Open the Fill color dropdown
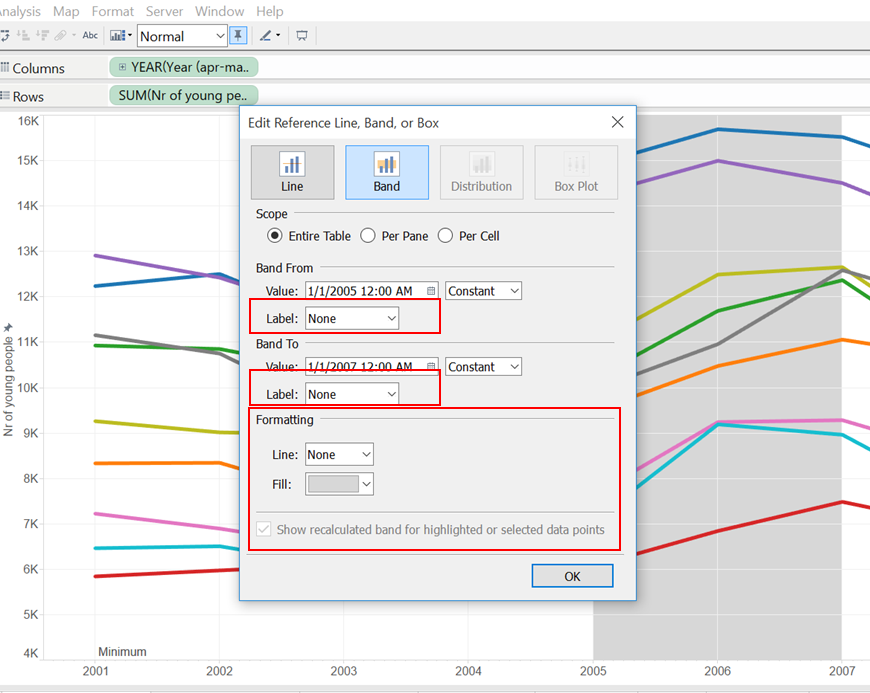The image size is (870, 693). click(339, 484)
